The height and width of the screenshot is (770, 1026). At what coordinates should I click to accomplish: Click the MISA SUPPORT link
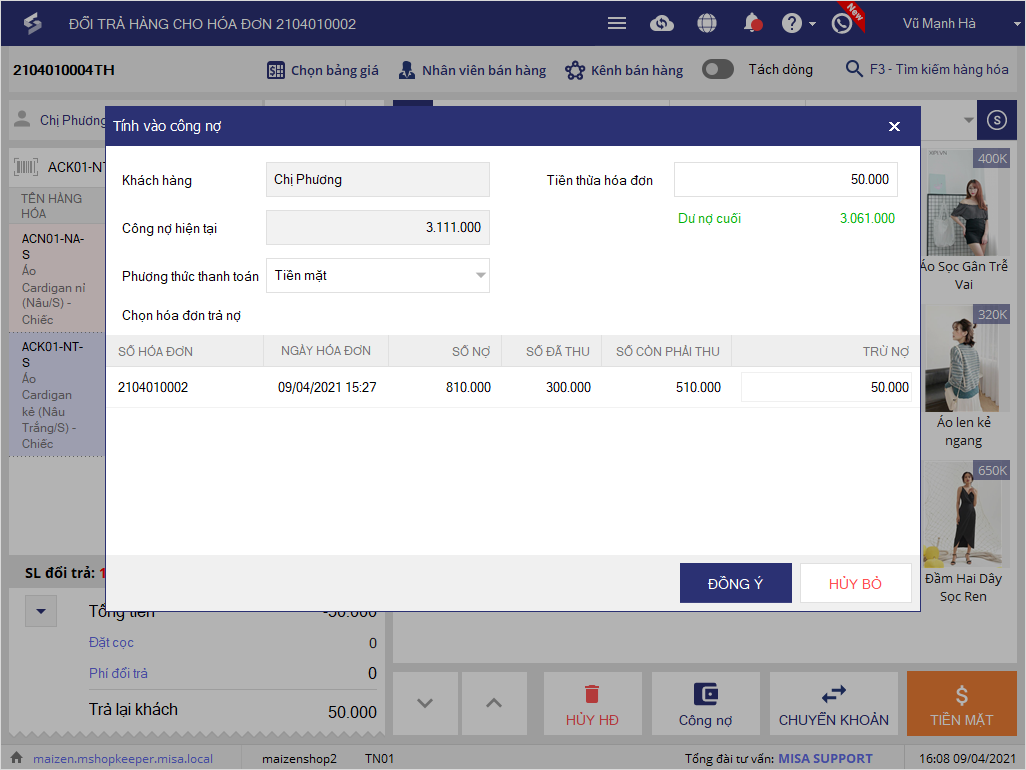825,758
